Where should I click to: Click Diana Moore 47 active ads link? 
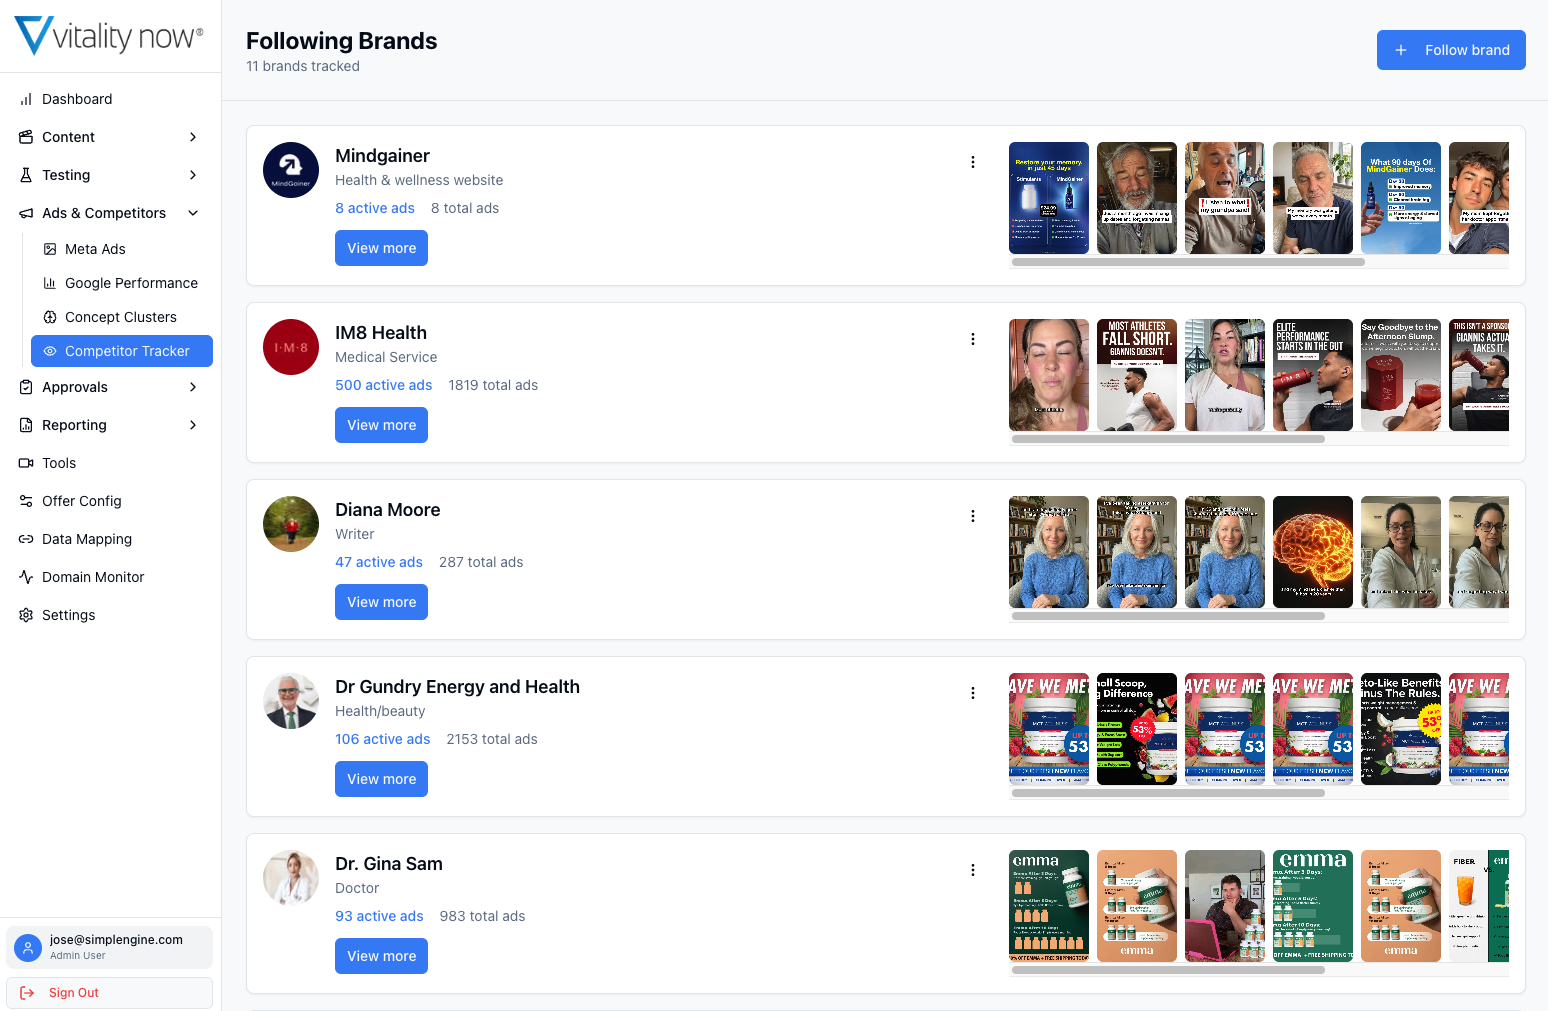(379, 562)
